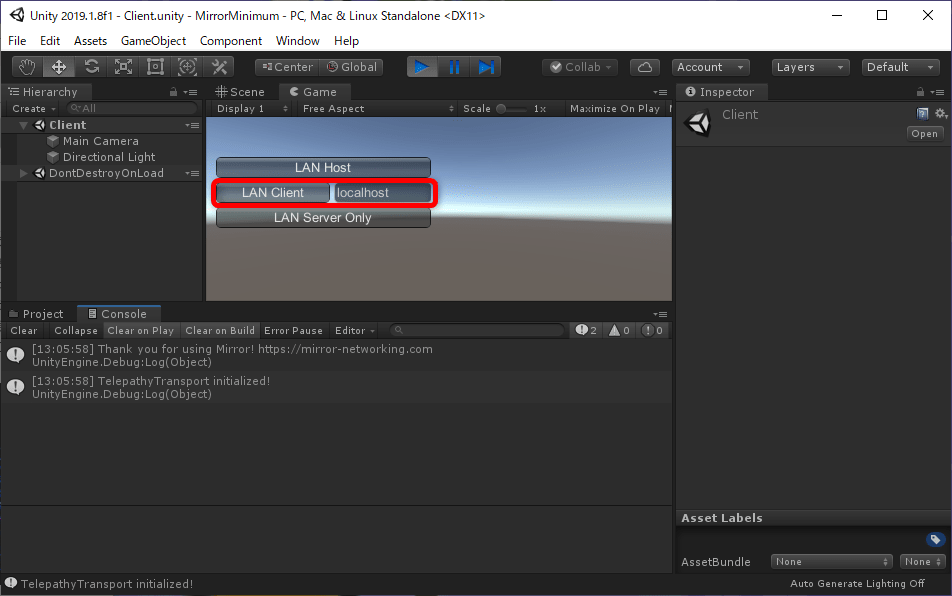Click the Open button in Inspector
Viewport: 952px width, 596px height.
pos(925,134)
